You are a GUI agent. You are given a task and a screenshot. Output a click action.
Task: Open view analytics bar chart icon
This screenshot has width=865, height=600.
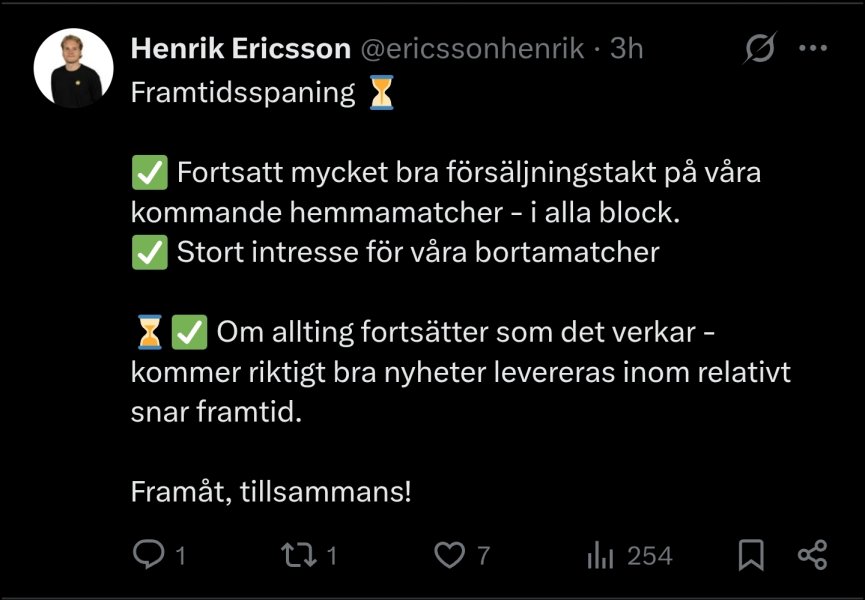tap(600, 555)
